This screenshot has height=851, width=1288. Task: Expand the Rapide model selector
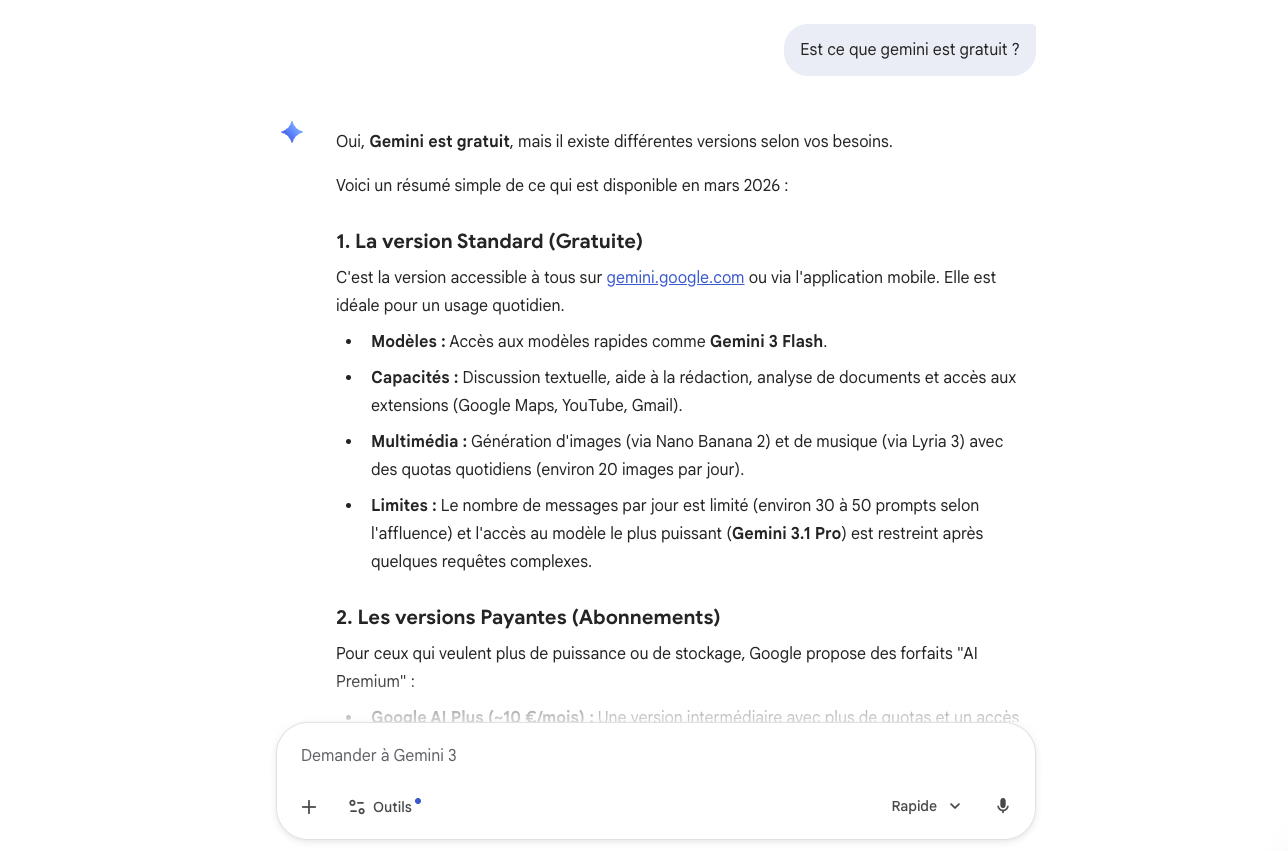pos(926,806)
